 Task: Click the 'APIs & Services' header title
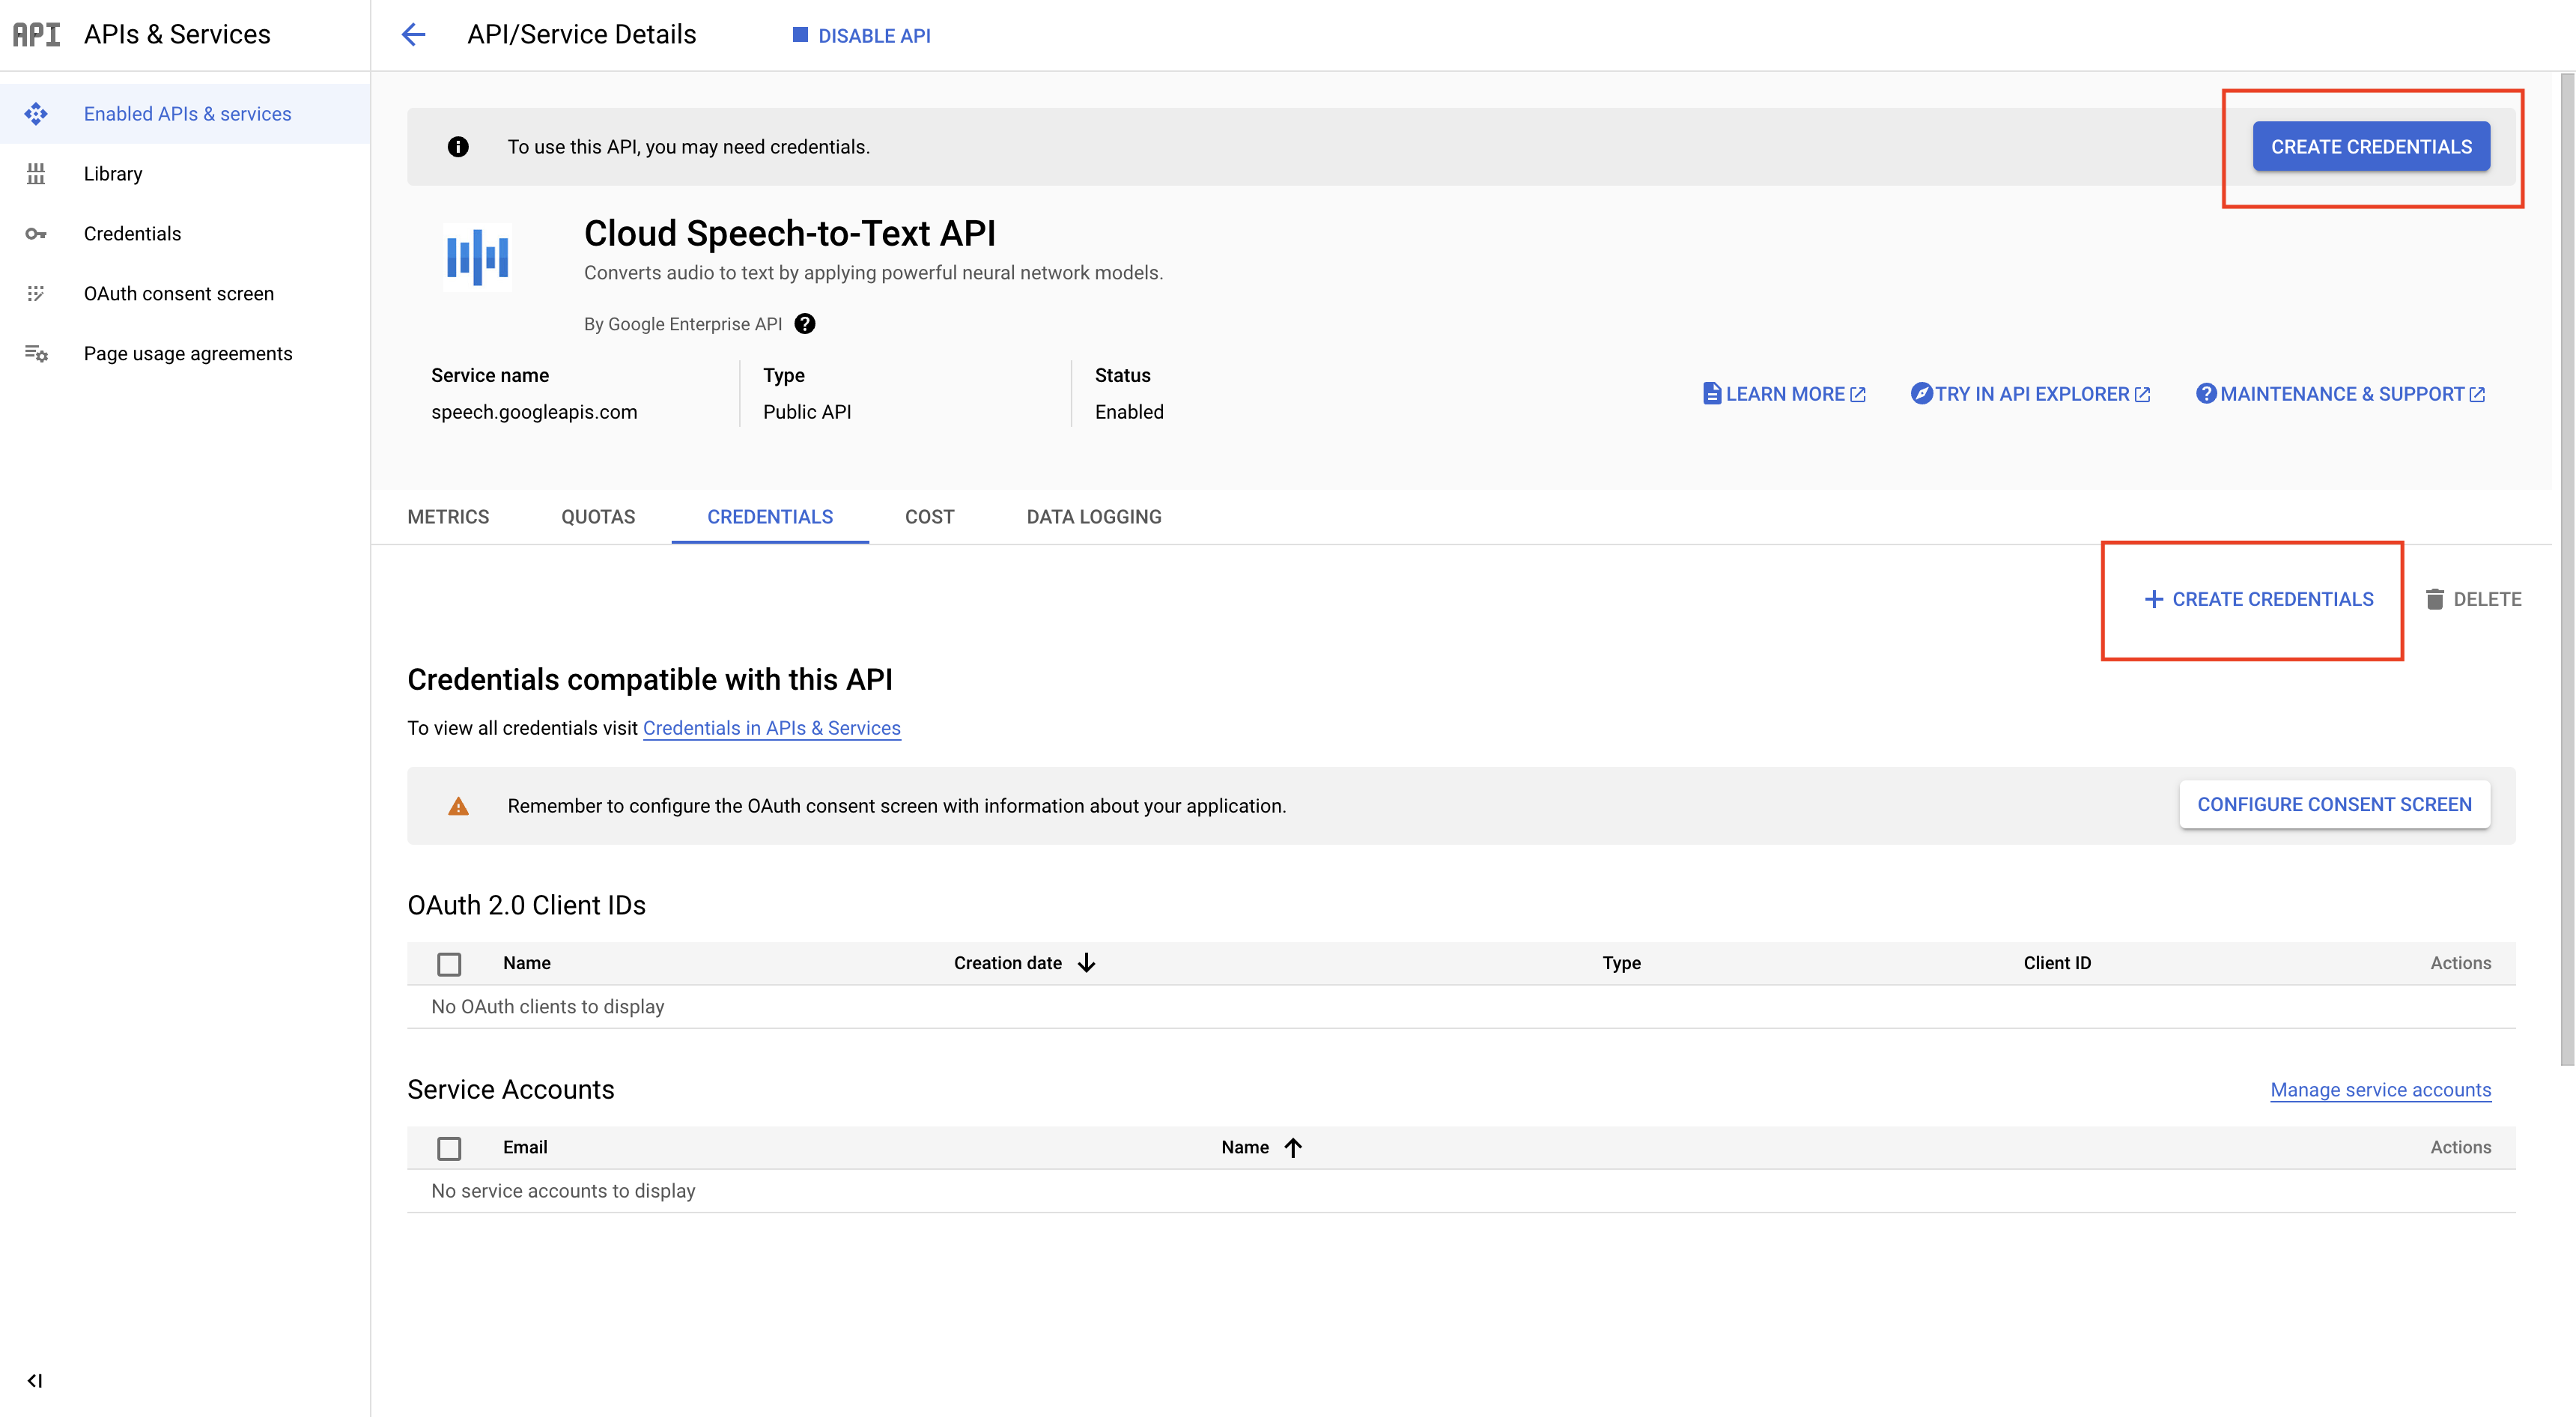click(177, 34)
